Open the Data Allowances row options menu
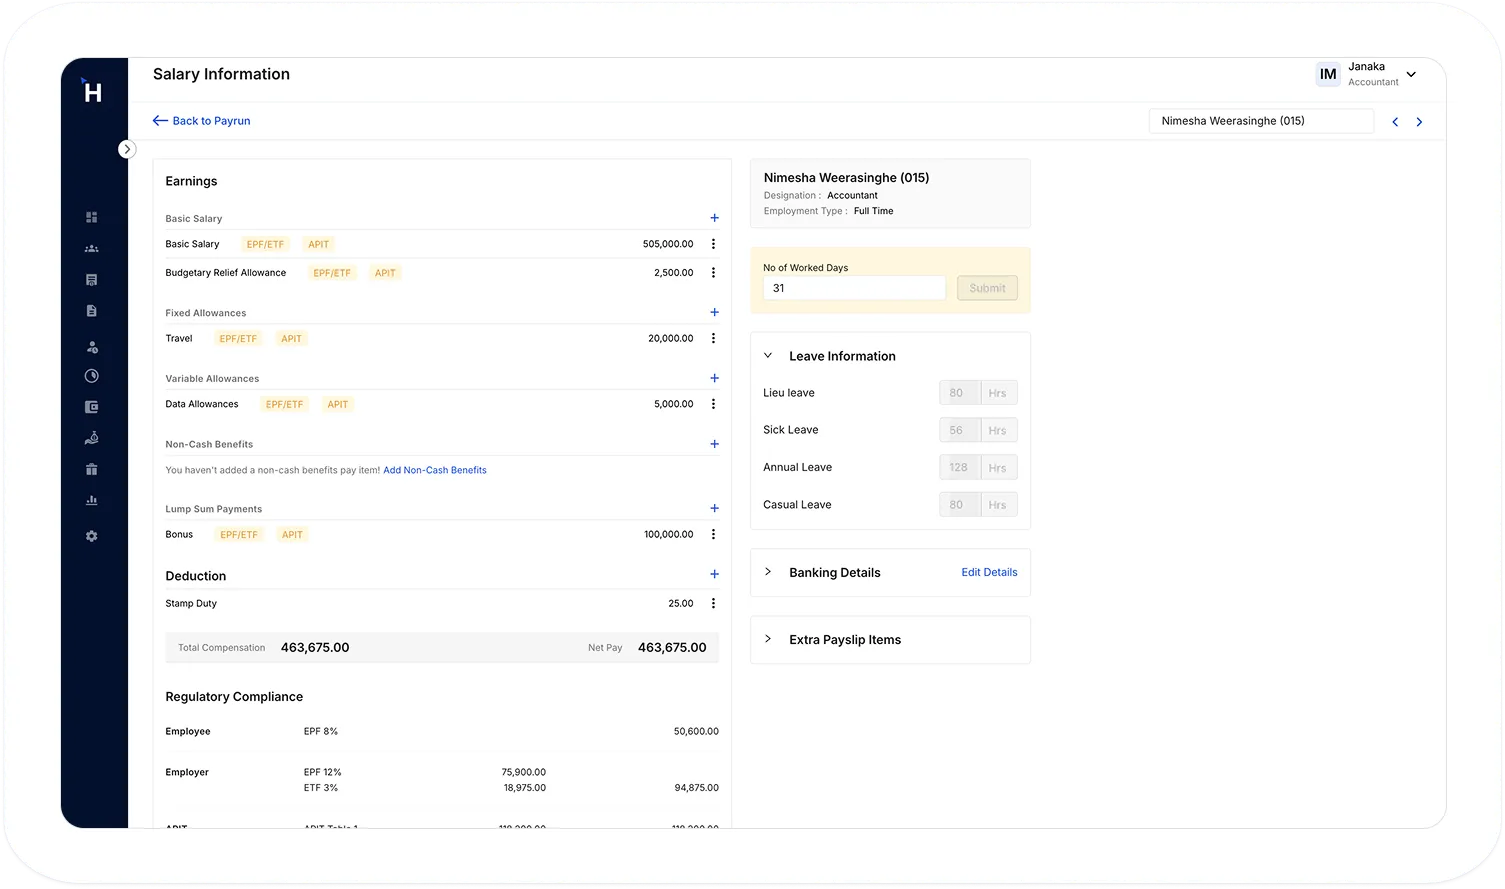 click(x=713, y=404)
